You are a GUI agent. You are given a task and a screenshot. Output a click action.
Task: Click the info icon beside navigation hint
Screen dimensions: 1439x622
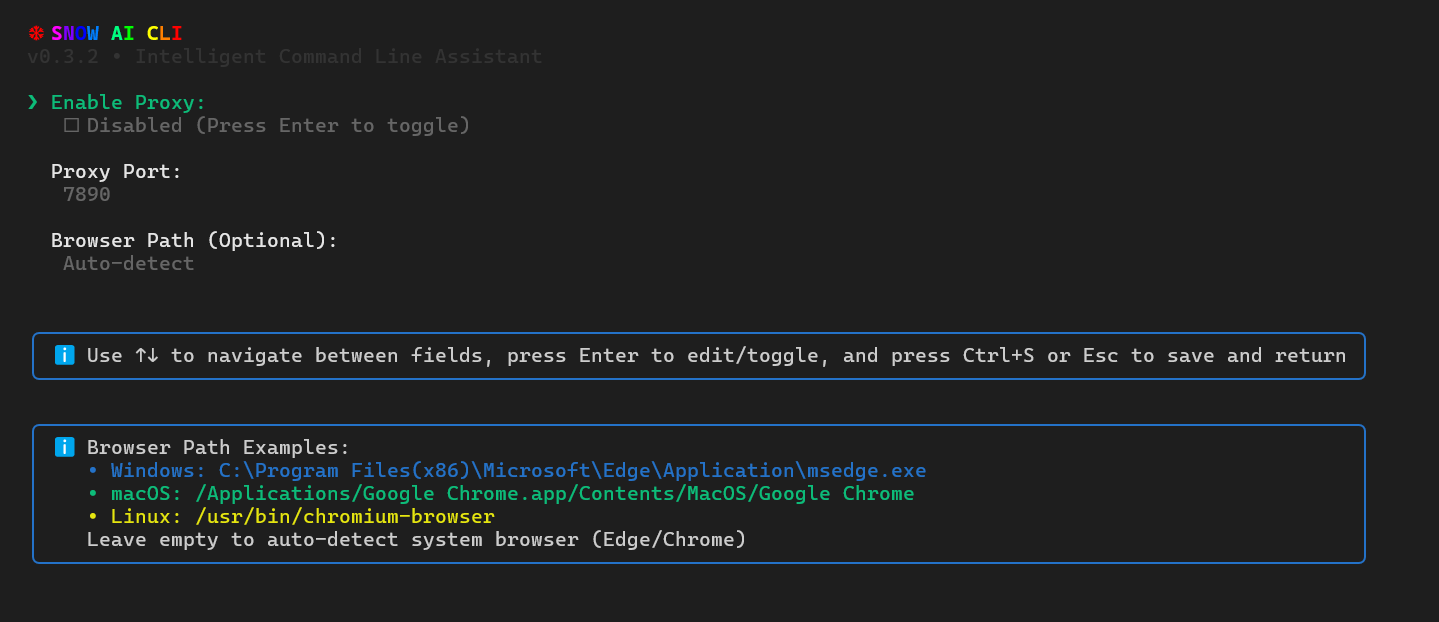pos(64,355)
